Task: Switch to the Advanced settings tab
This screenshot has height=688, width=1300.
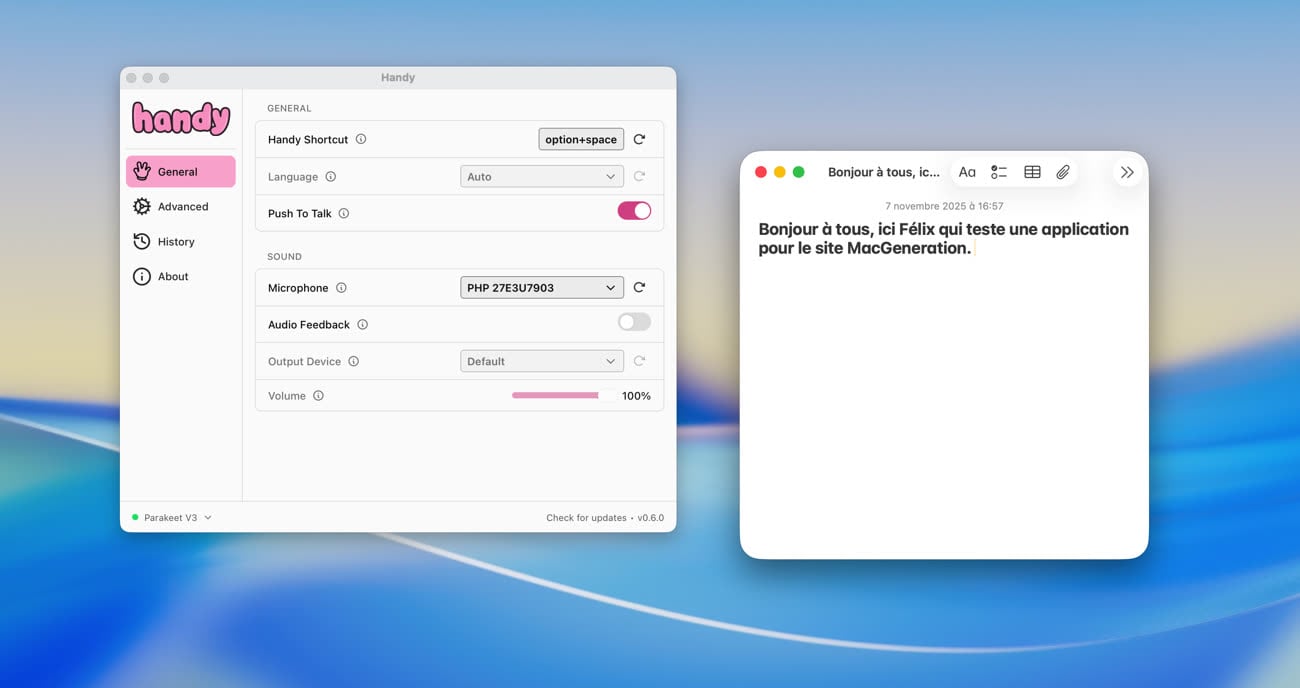Action: [x=181, y=207]
